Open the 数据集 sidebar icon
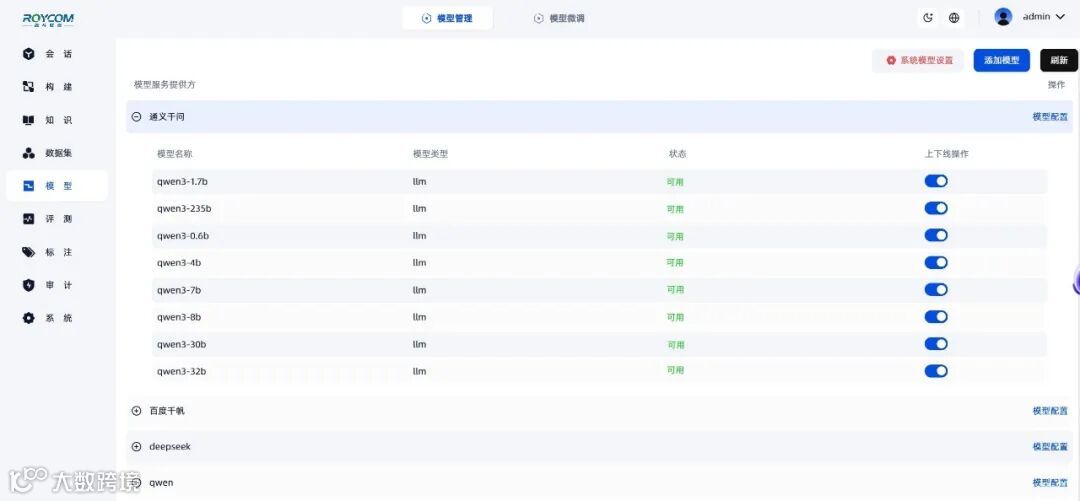Viewport: 1080px width, 501px height. [x=28, y=153]
